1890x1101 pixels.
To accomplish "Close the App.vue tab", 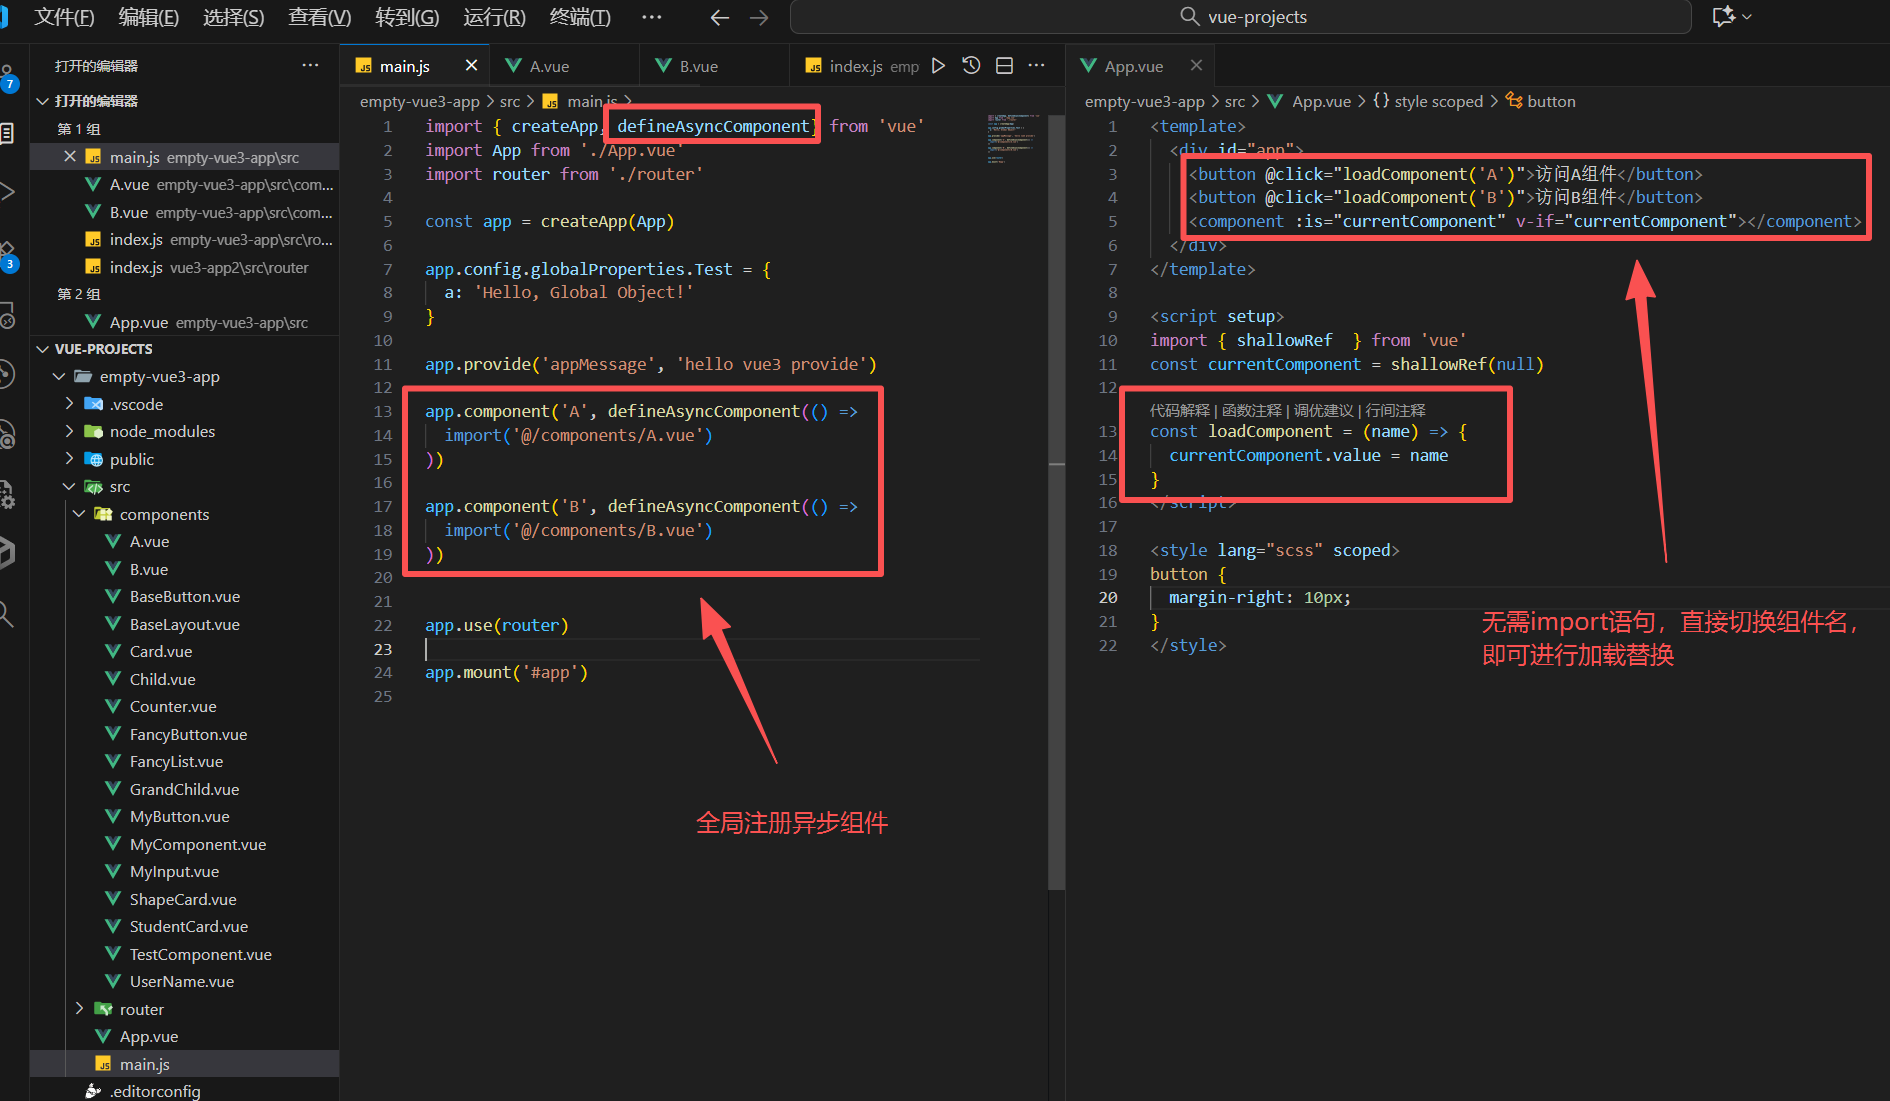I will point(1196,66).
